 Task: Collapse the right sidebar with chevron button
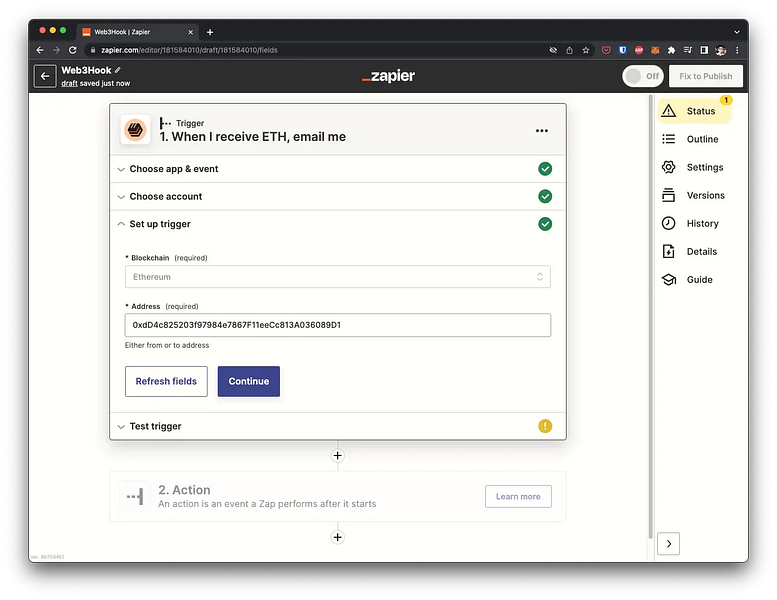[x=668, y=544]
